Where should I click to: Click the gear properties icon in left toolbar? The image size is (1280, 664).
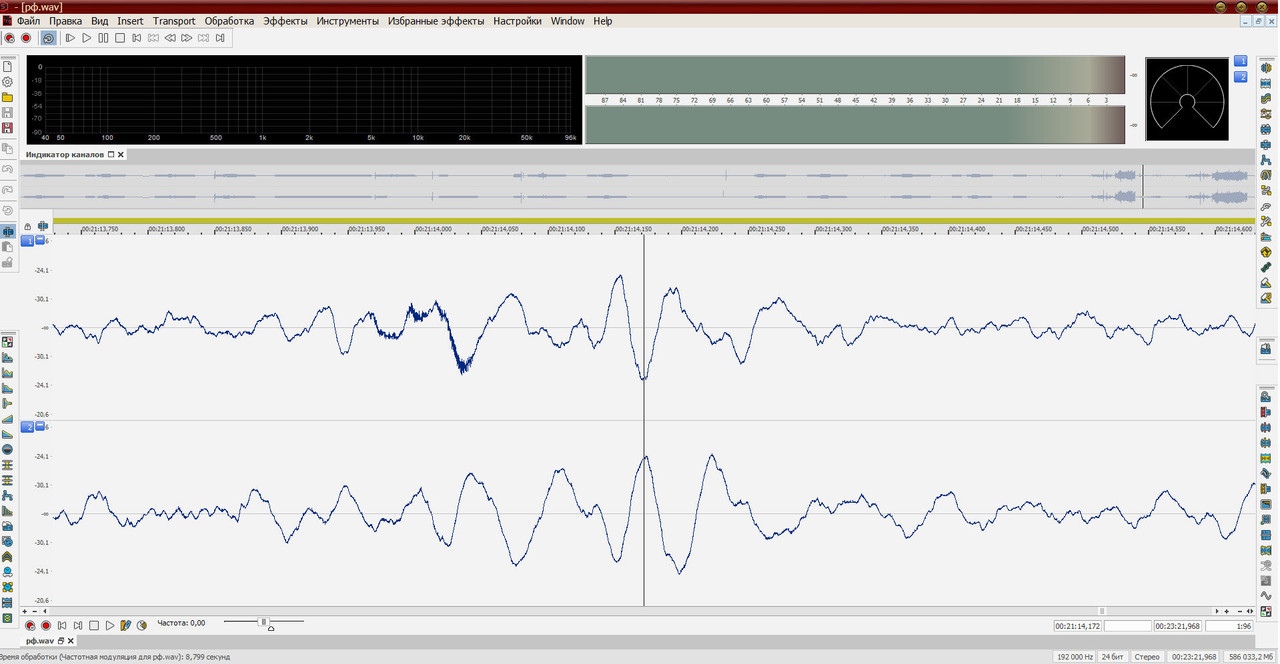pos(8,82)
